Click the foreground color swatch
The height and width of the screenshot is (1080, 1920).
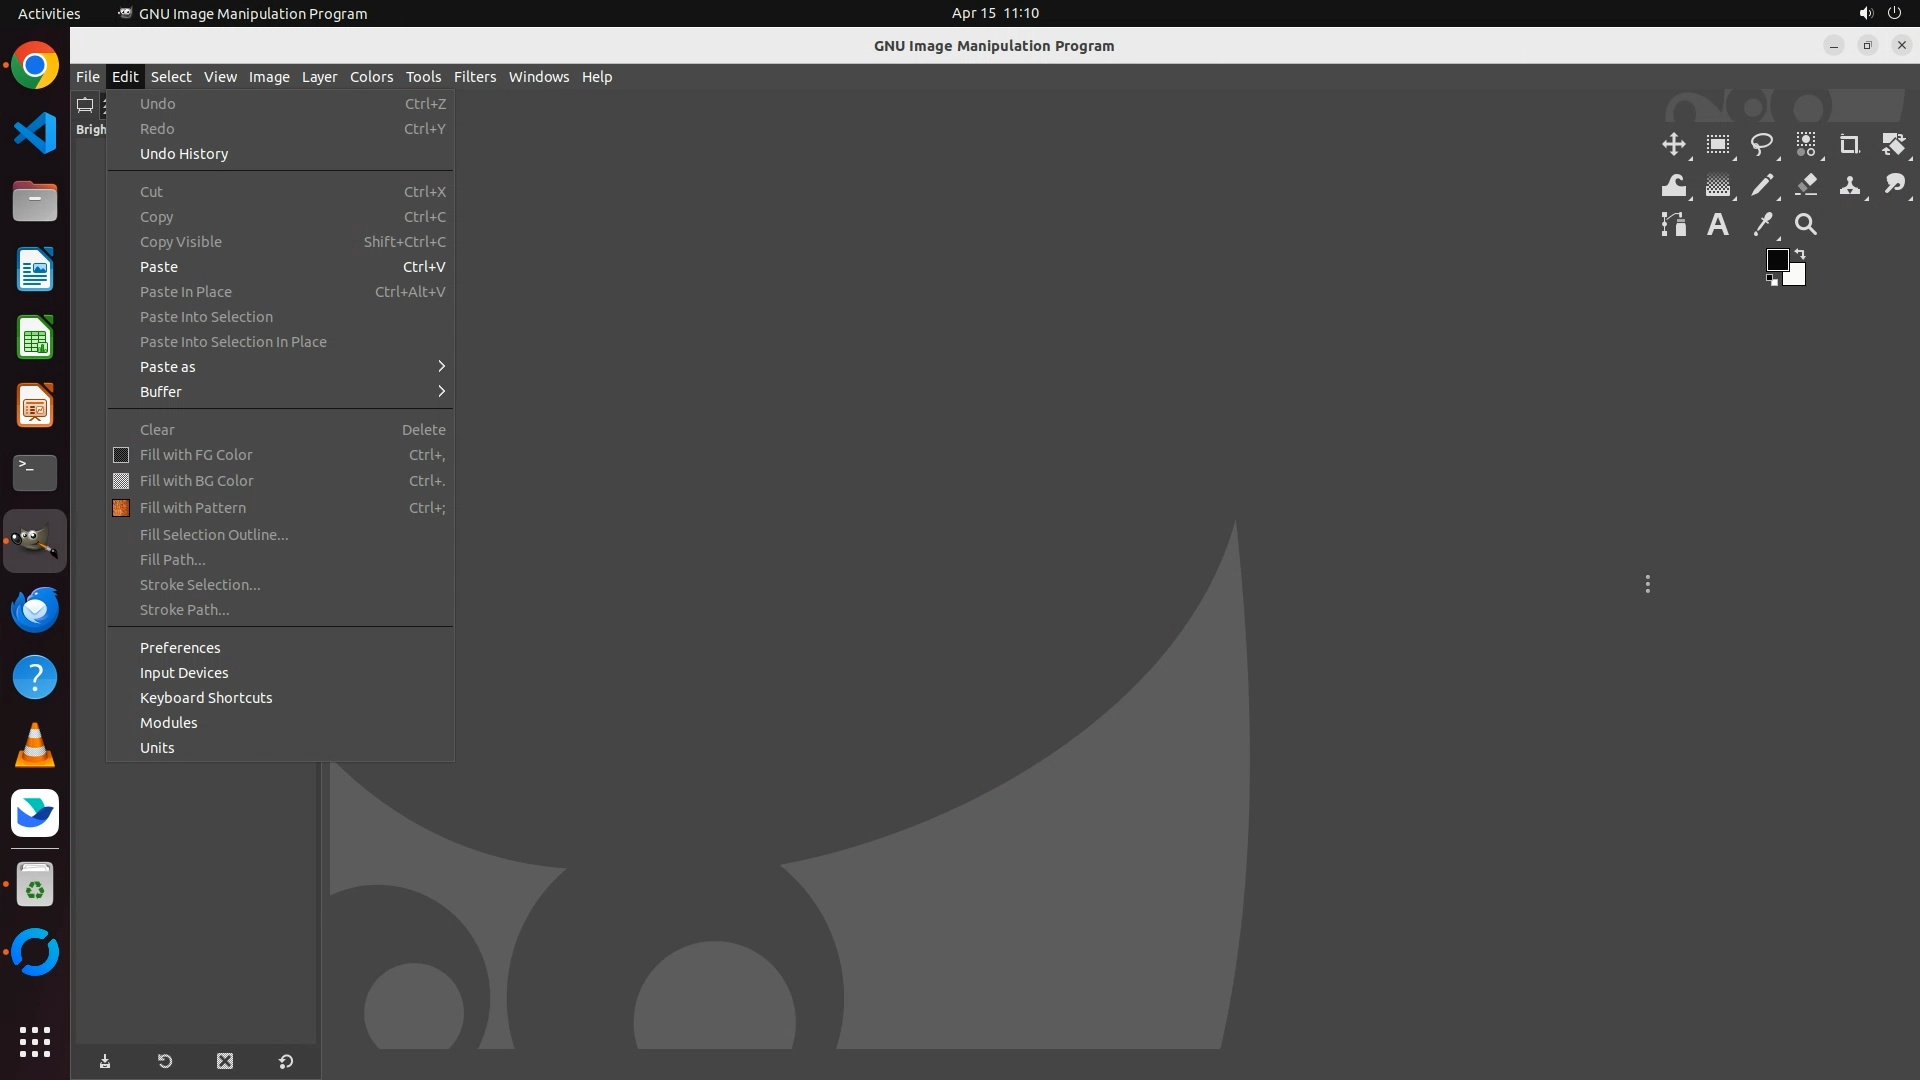1776,260
